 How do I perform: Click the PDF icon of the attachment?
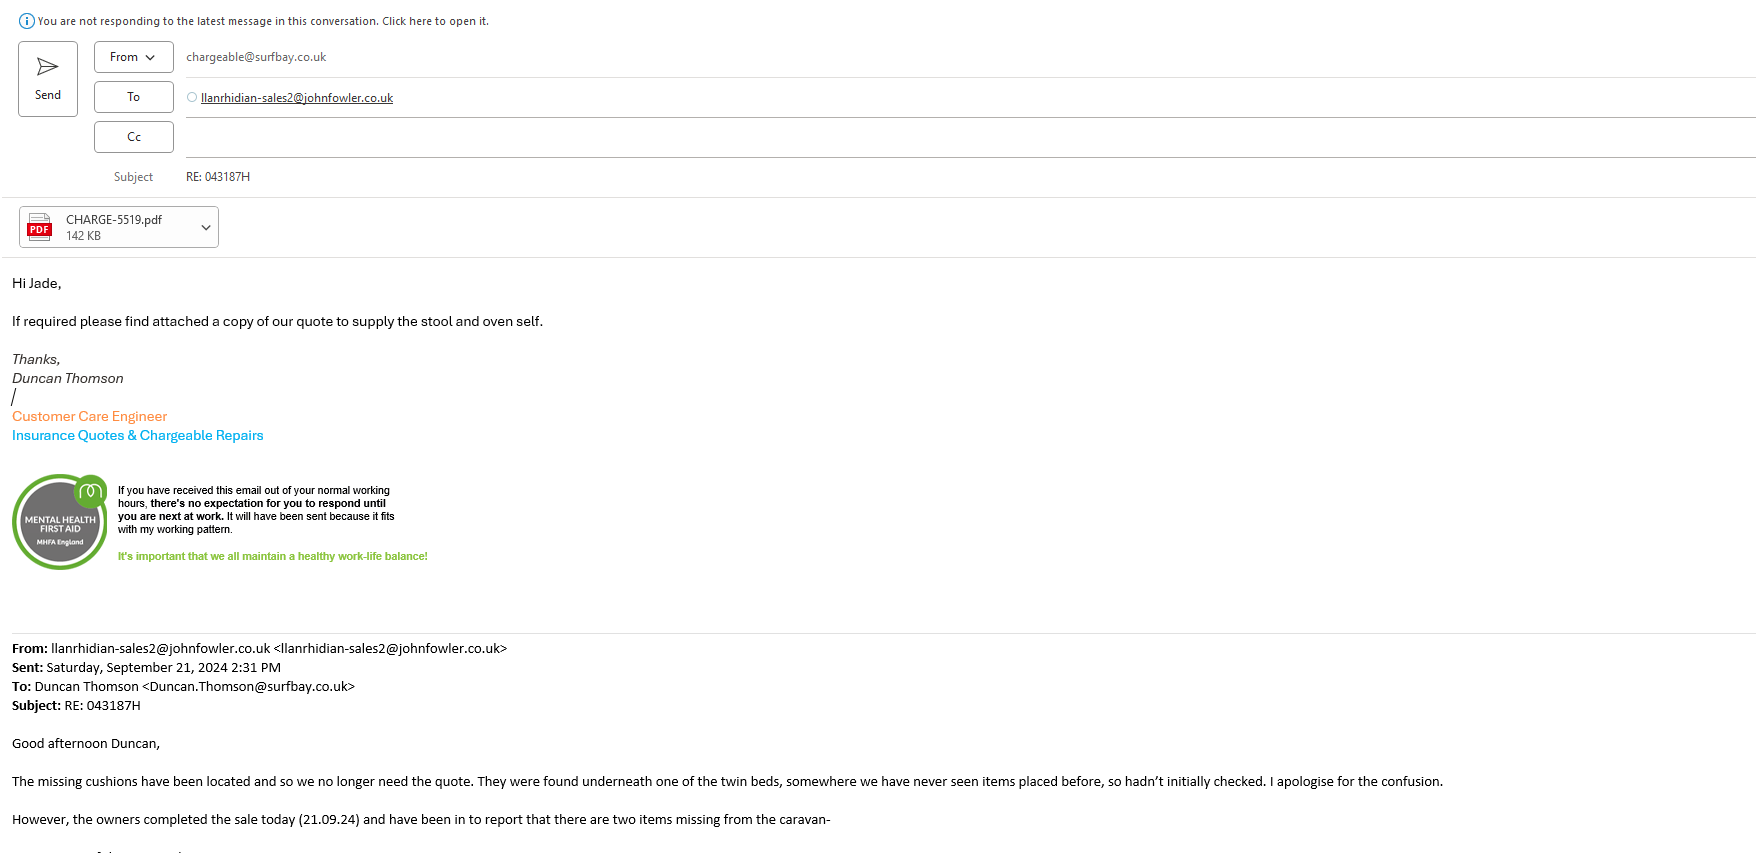40,227
